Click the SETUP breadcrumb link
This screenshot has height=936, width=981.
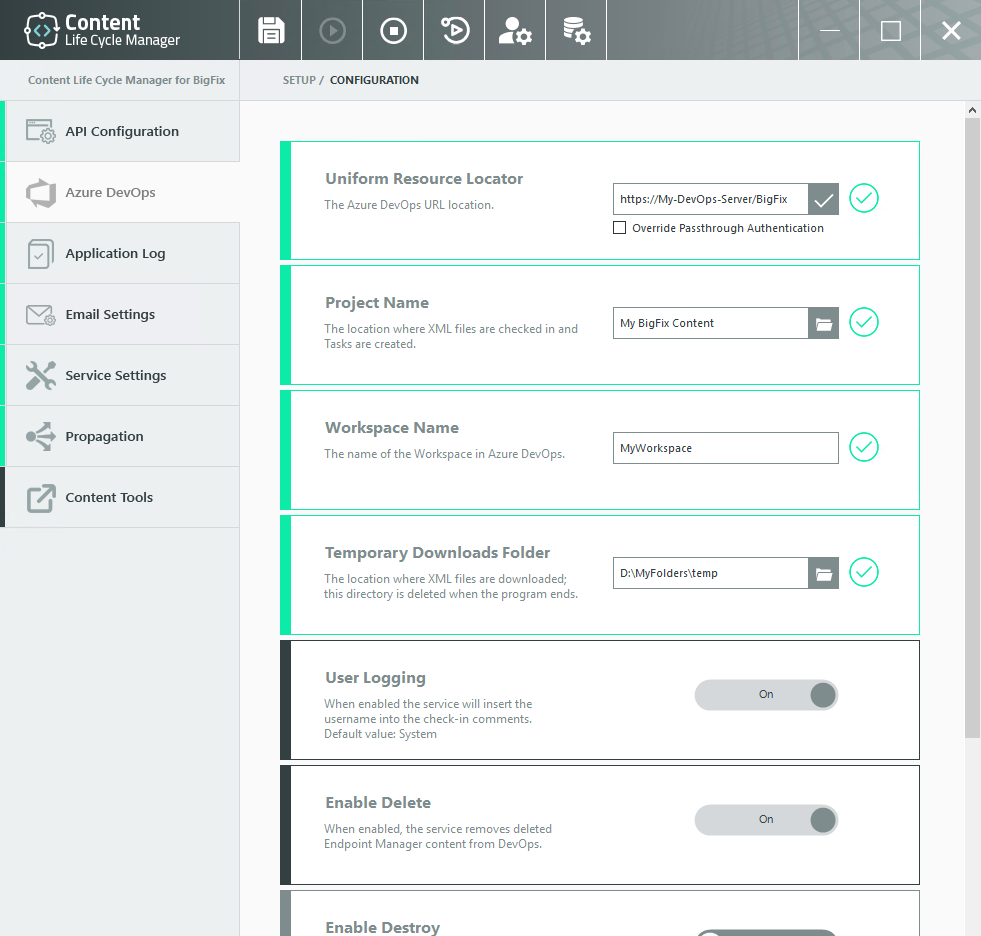click(x=299, y=80)
